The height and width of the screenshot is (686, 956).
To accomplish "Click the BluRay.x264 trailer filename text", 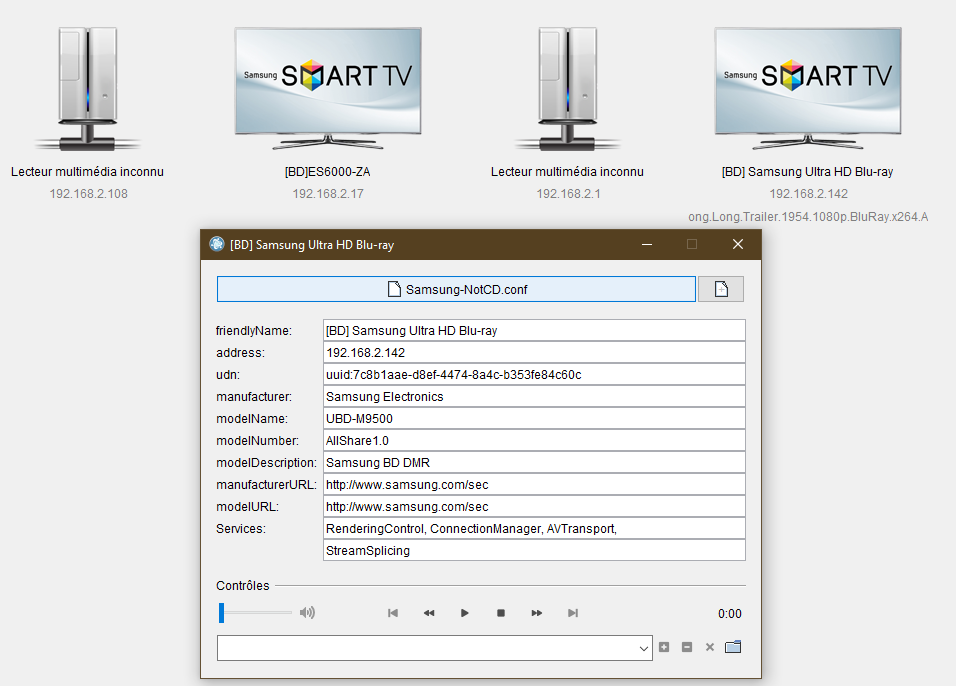I will pos(808,216).
